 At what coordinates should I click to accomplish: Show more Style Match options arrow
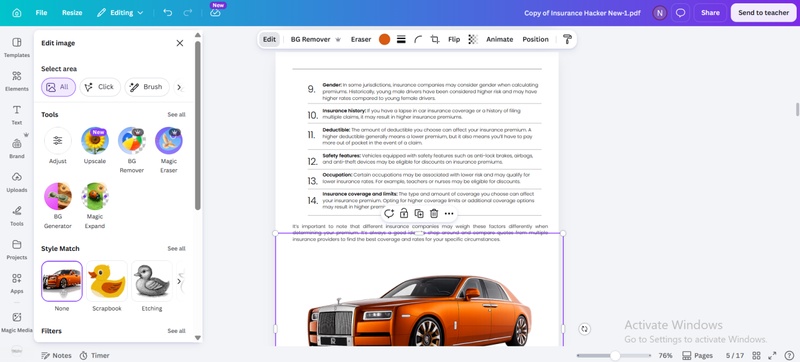point(179,281)
